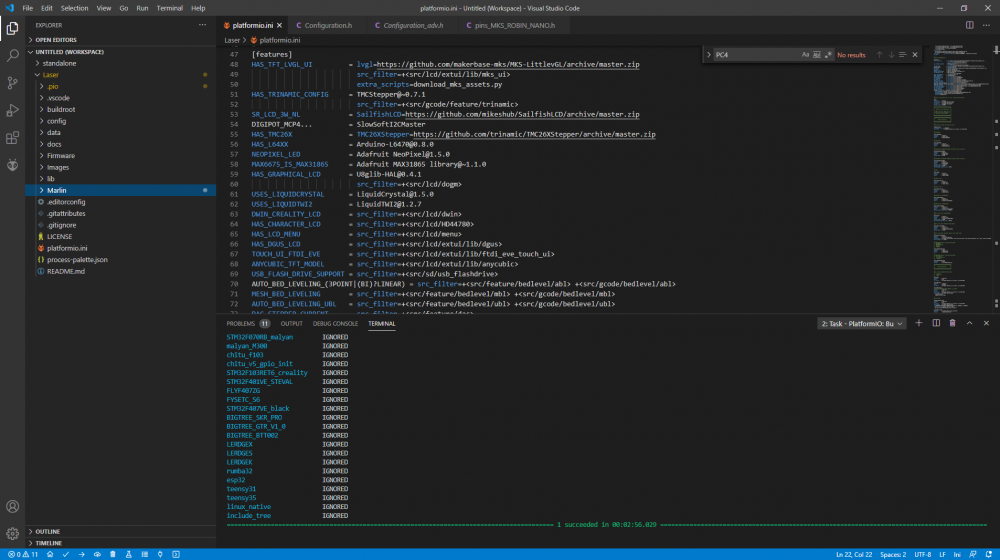
Task: Open the PlatformIO alien icon view
Action: coord(12,164)
